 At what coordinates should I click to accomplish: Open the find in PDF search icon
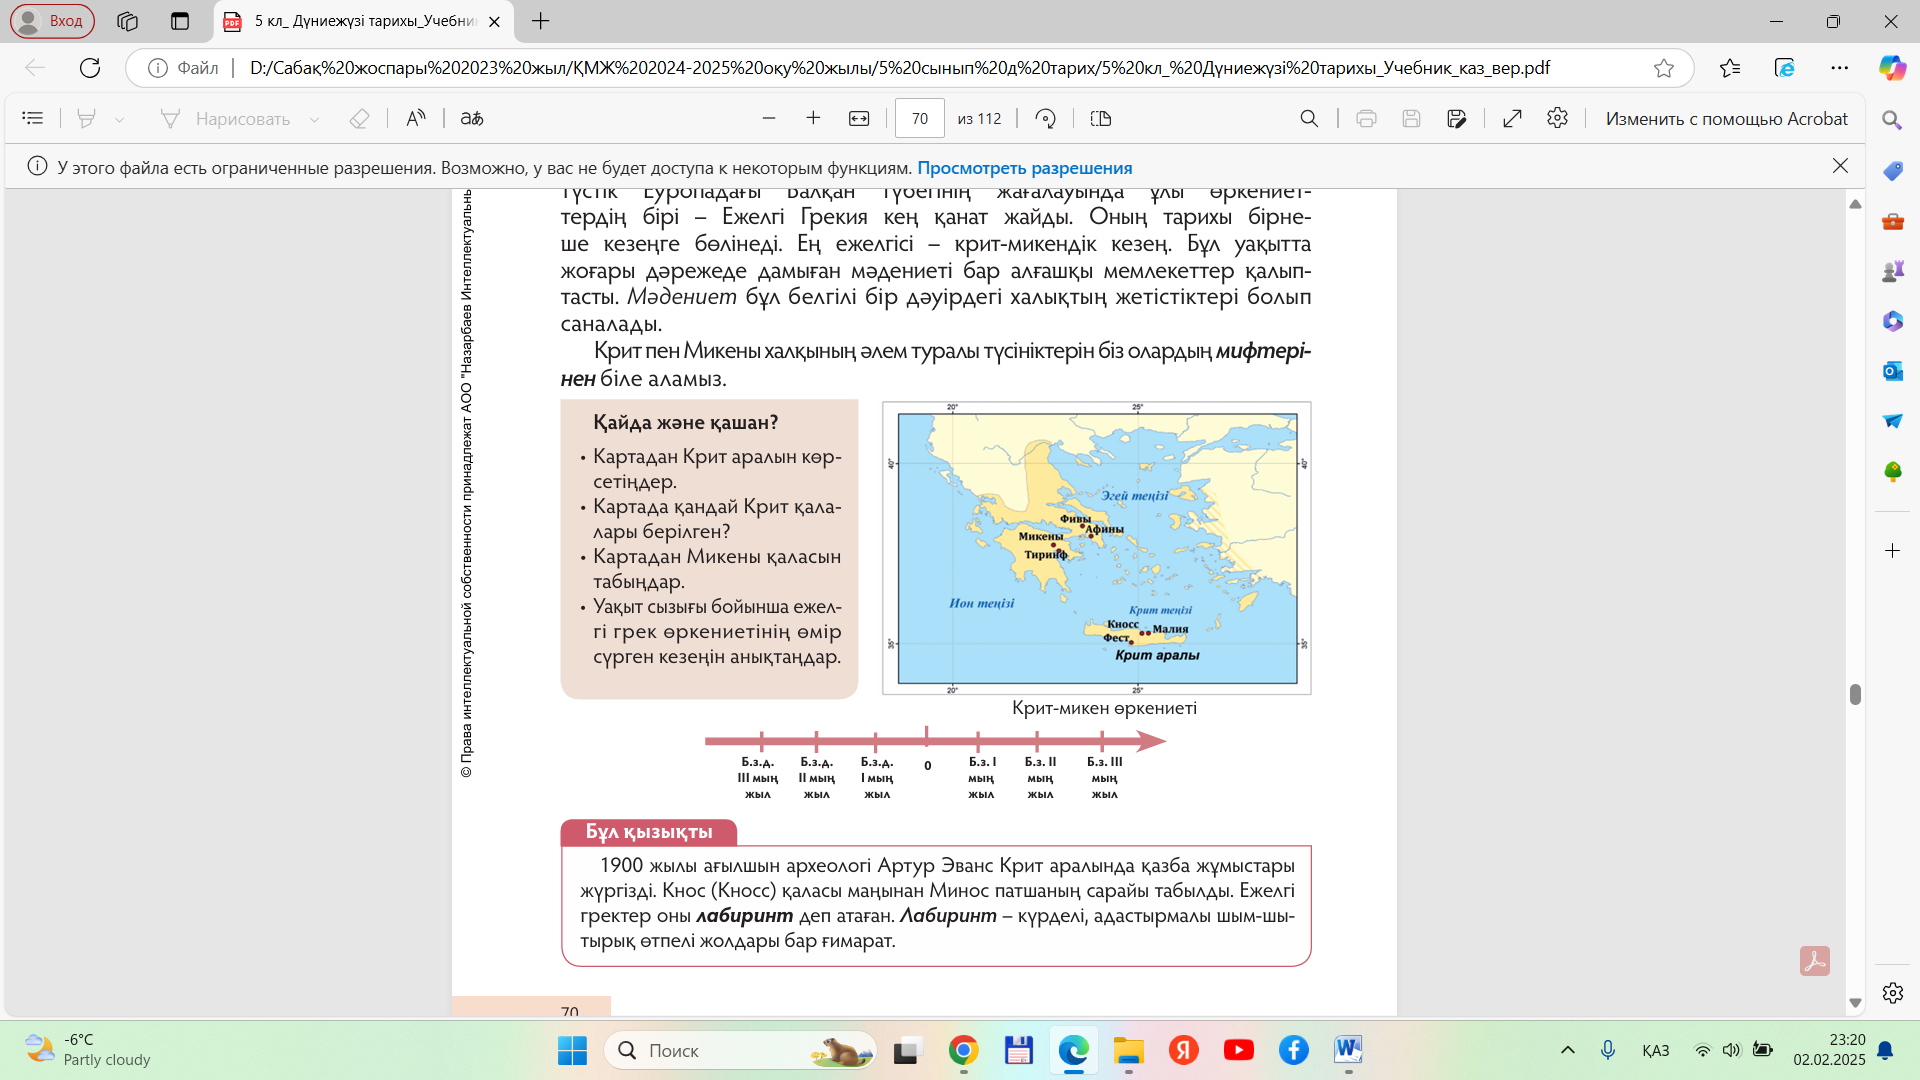click(x=1309, y=118)
